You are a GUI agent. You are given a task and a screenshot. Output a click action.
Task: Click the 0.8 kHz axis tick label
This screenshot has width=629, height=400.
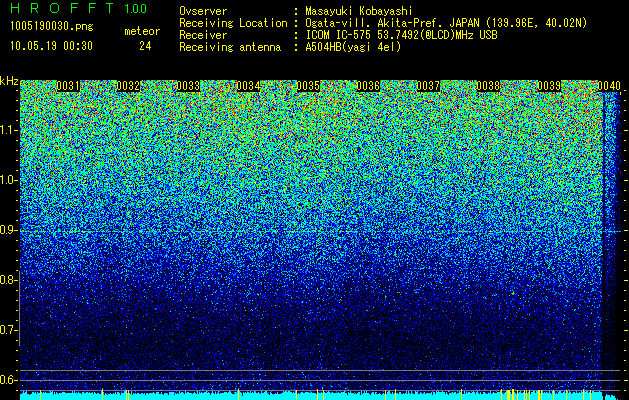pos(9,280)
